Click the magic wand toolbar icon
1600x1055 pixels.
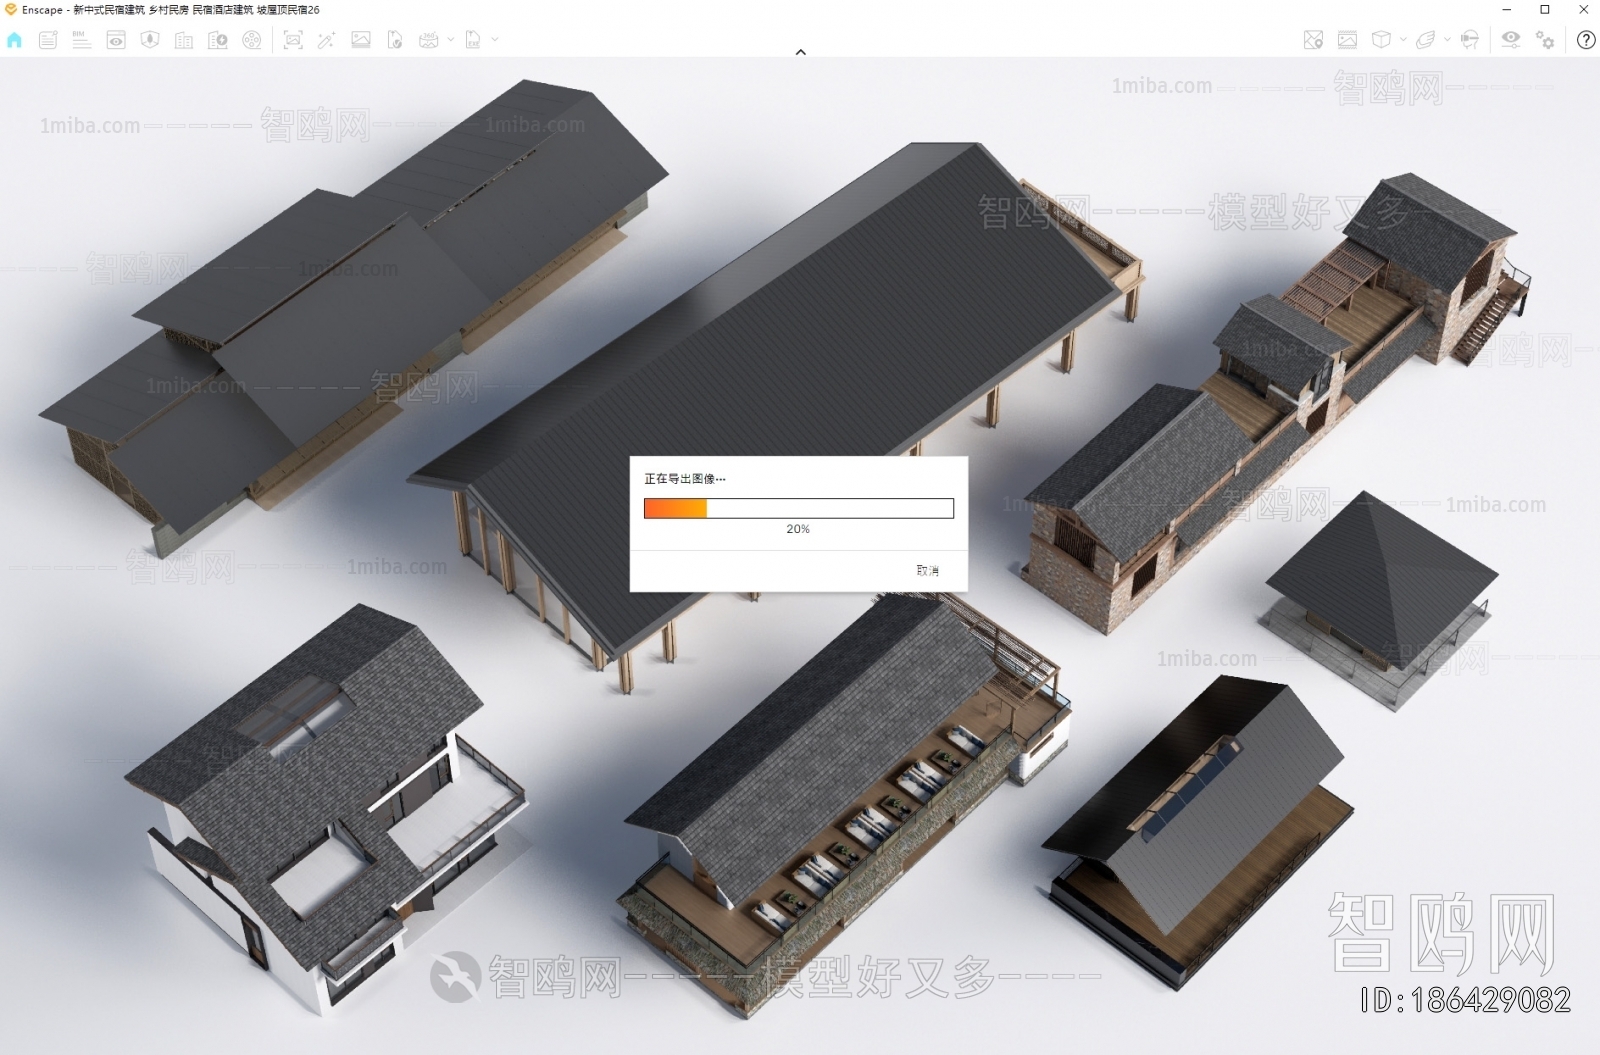click(326, 40)
